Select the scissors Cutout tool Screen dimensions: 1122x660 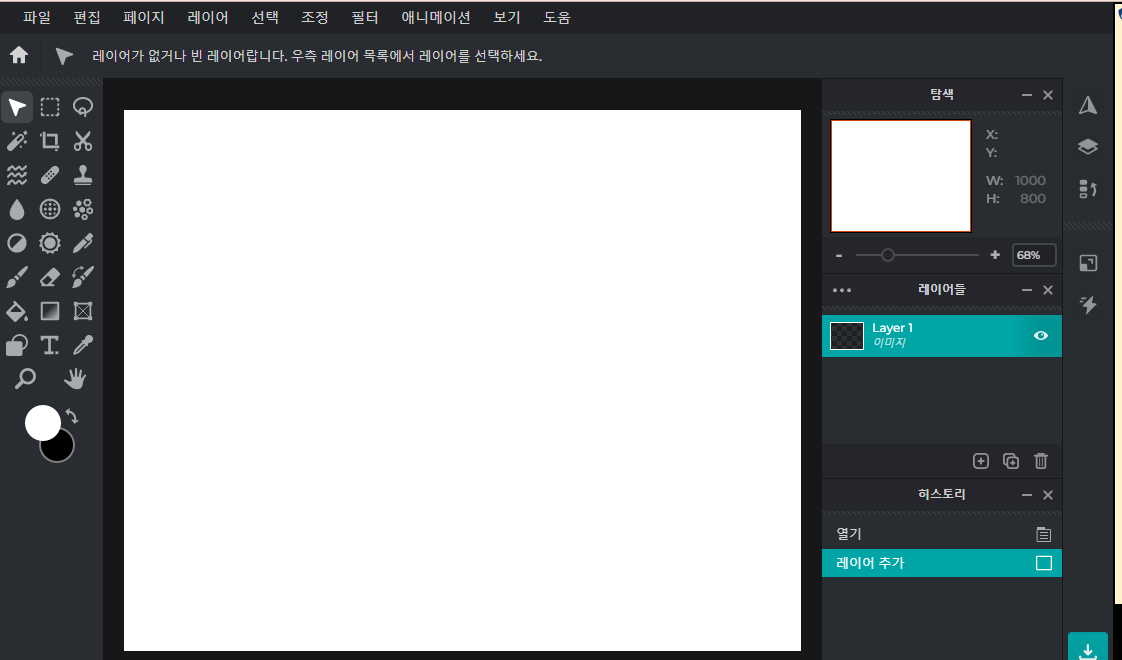click(83, 141)
